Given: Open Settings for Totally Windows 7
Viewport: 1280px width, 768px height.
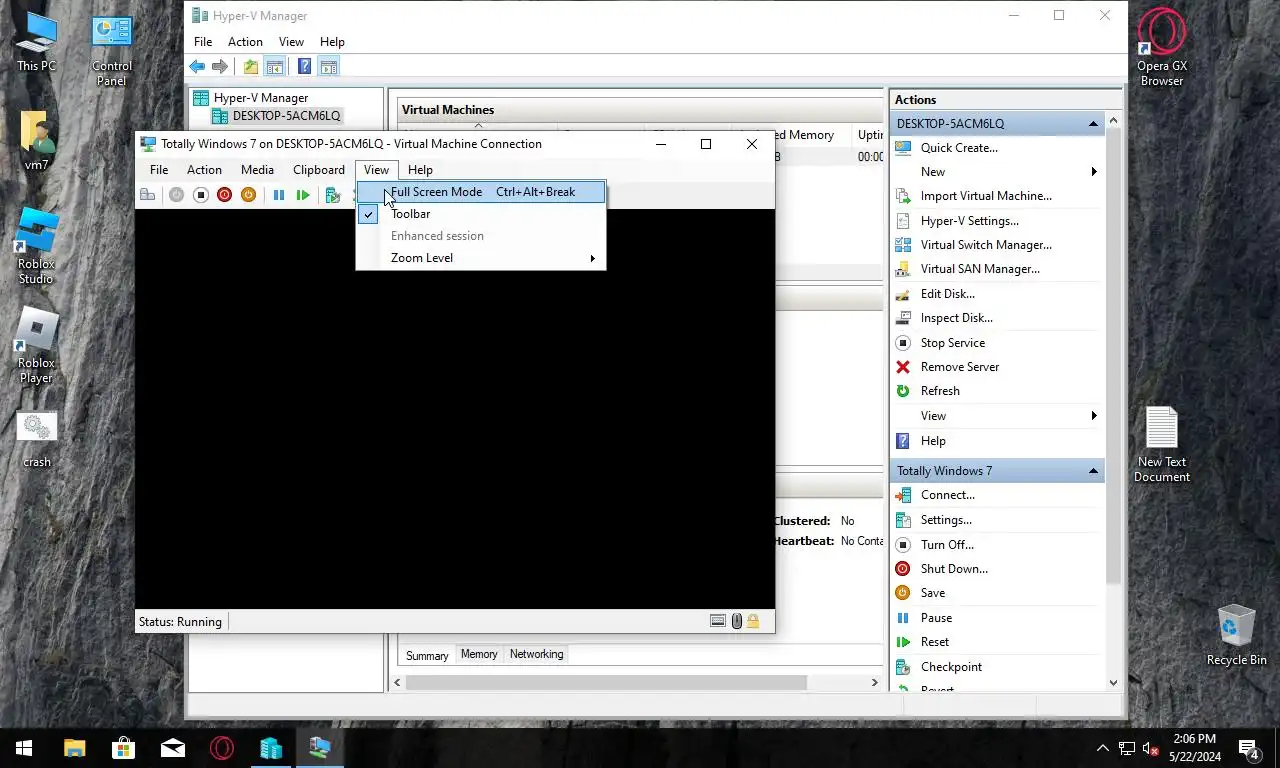Looking at the screenshot, I should [946, 520].
